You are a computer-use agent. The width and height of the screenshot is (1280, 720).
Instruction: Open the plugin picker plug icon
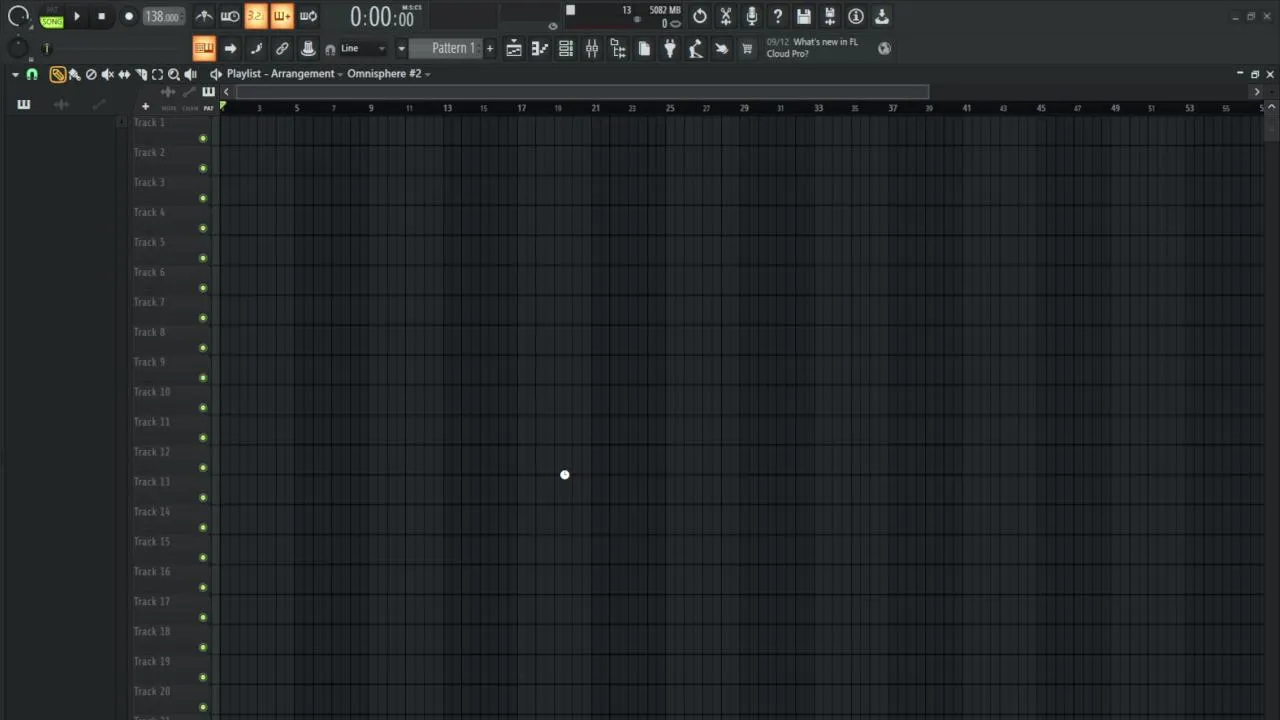click(670, 48)
